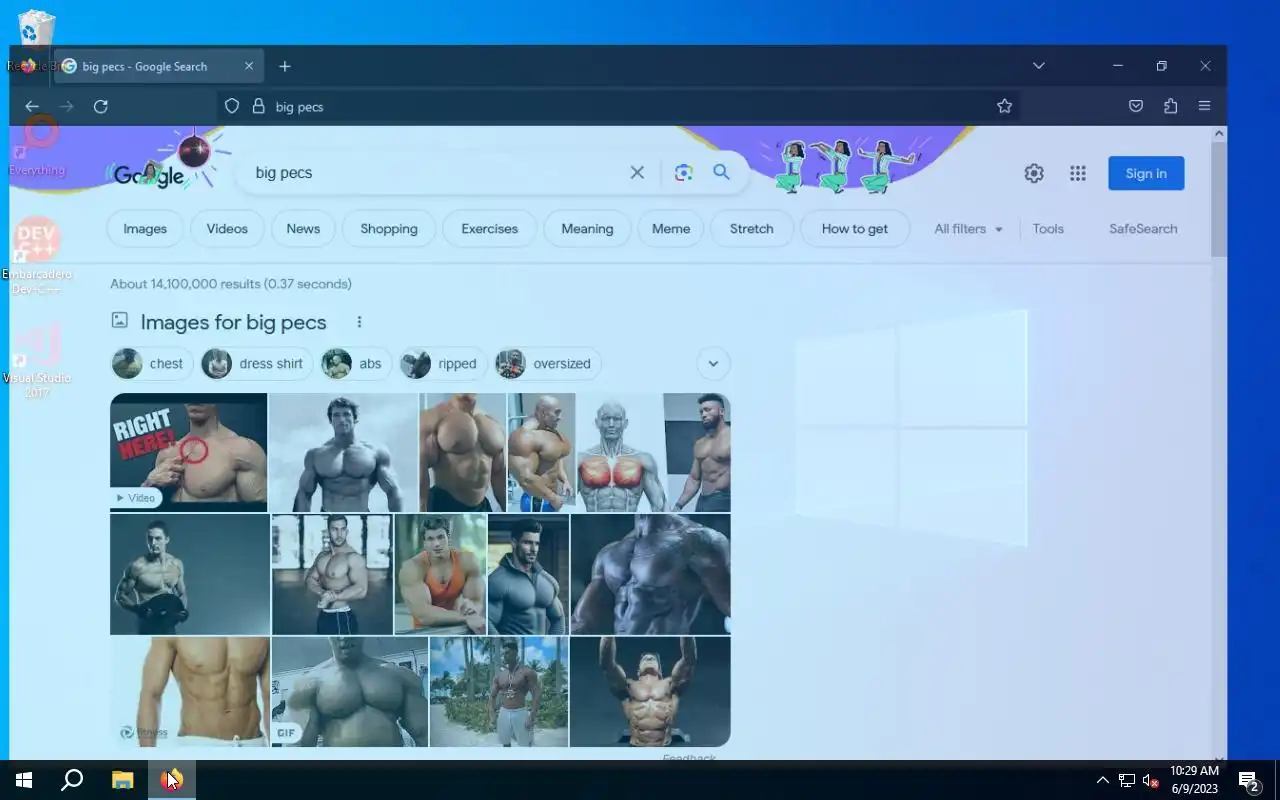Image resolution: width=1280 pixels, height=800 pixels.
Task: Expand the All filters dropdown
Action: point(968,229)
